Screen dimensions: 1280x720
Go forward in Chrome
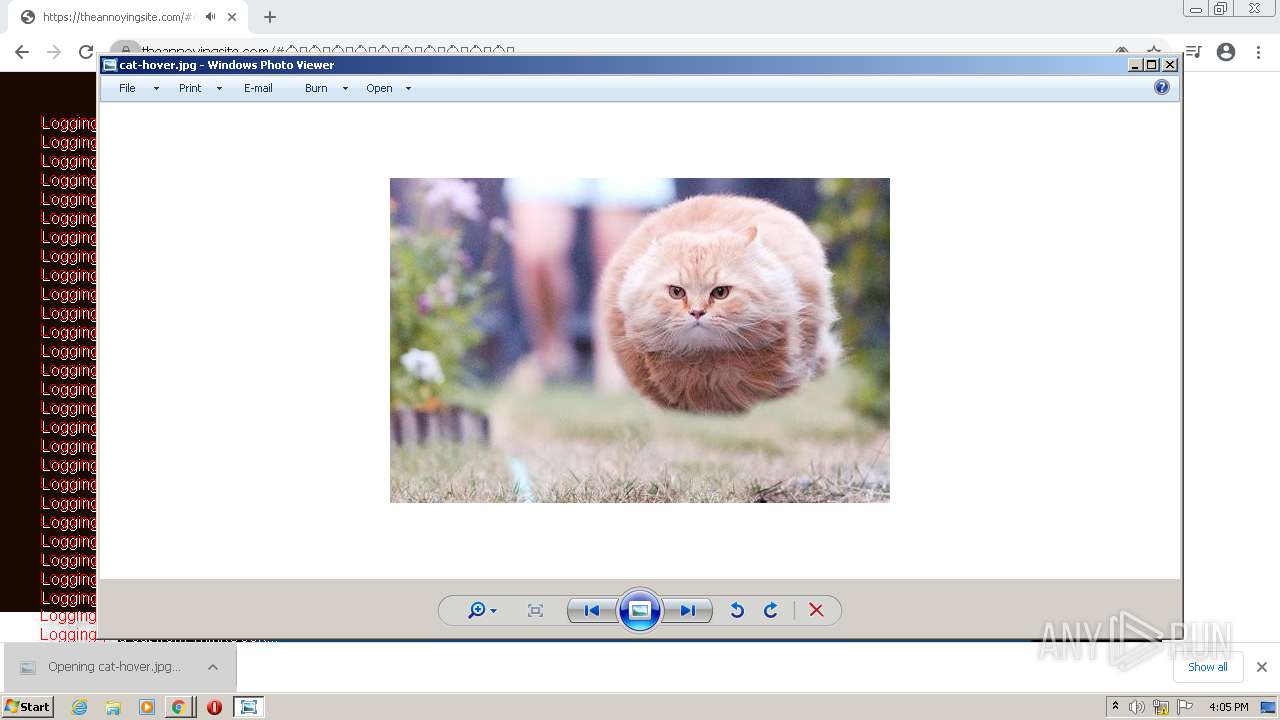[x=54, y=52]
